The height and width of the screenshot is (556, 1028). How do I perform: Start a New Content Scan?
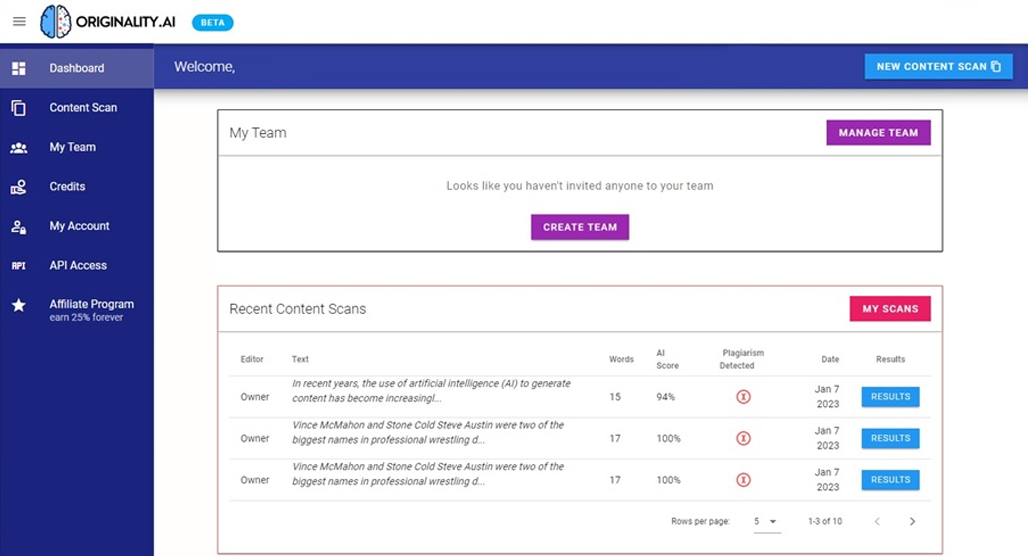click(x=938, y=67)
